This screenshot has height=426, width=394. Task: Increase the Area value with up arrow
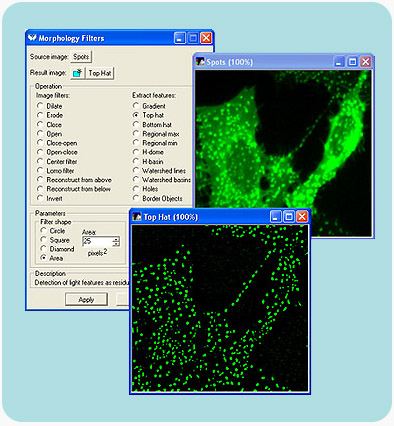pos(116,239)
